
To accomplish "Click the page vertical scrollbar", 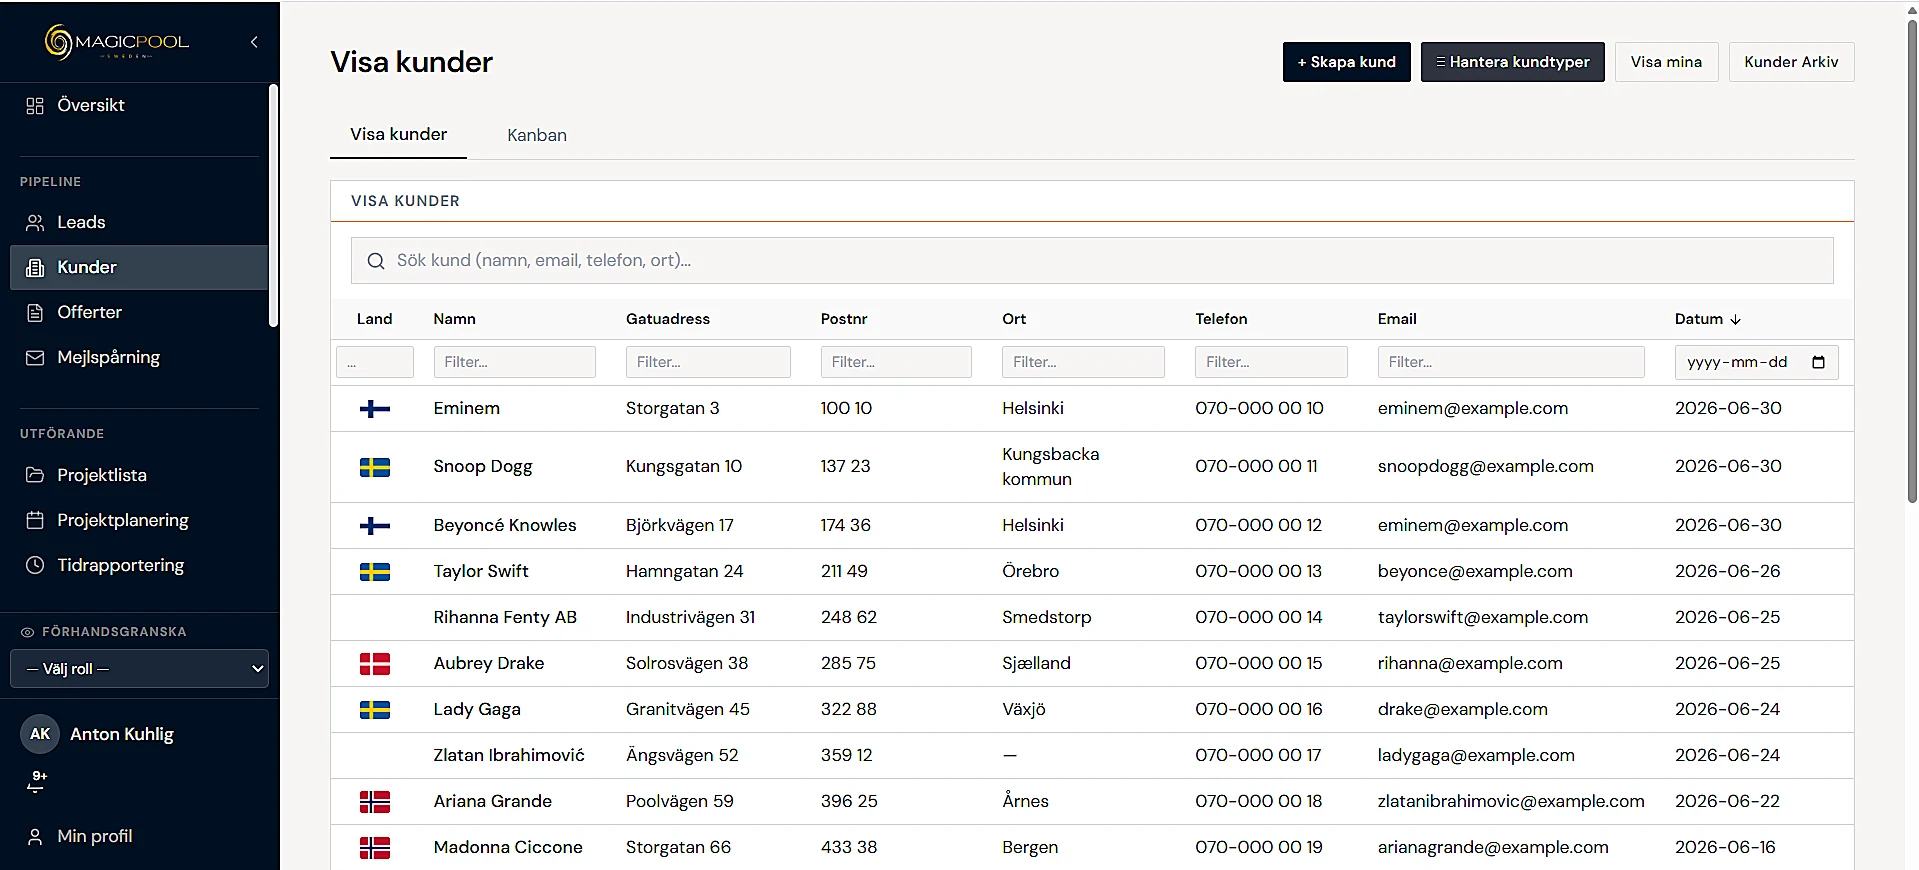I will coord(1912,260).
